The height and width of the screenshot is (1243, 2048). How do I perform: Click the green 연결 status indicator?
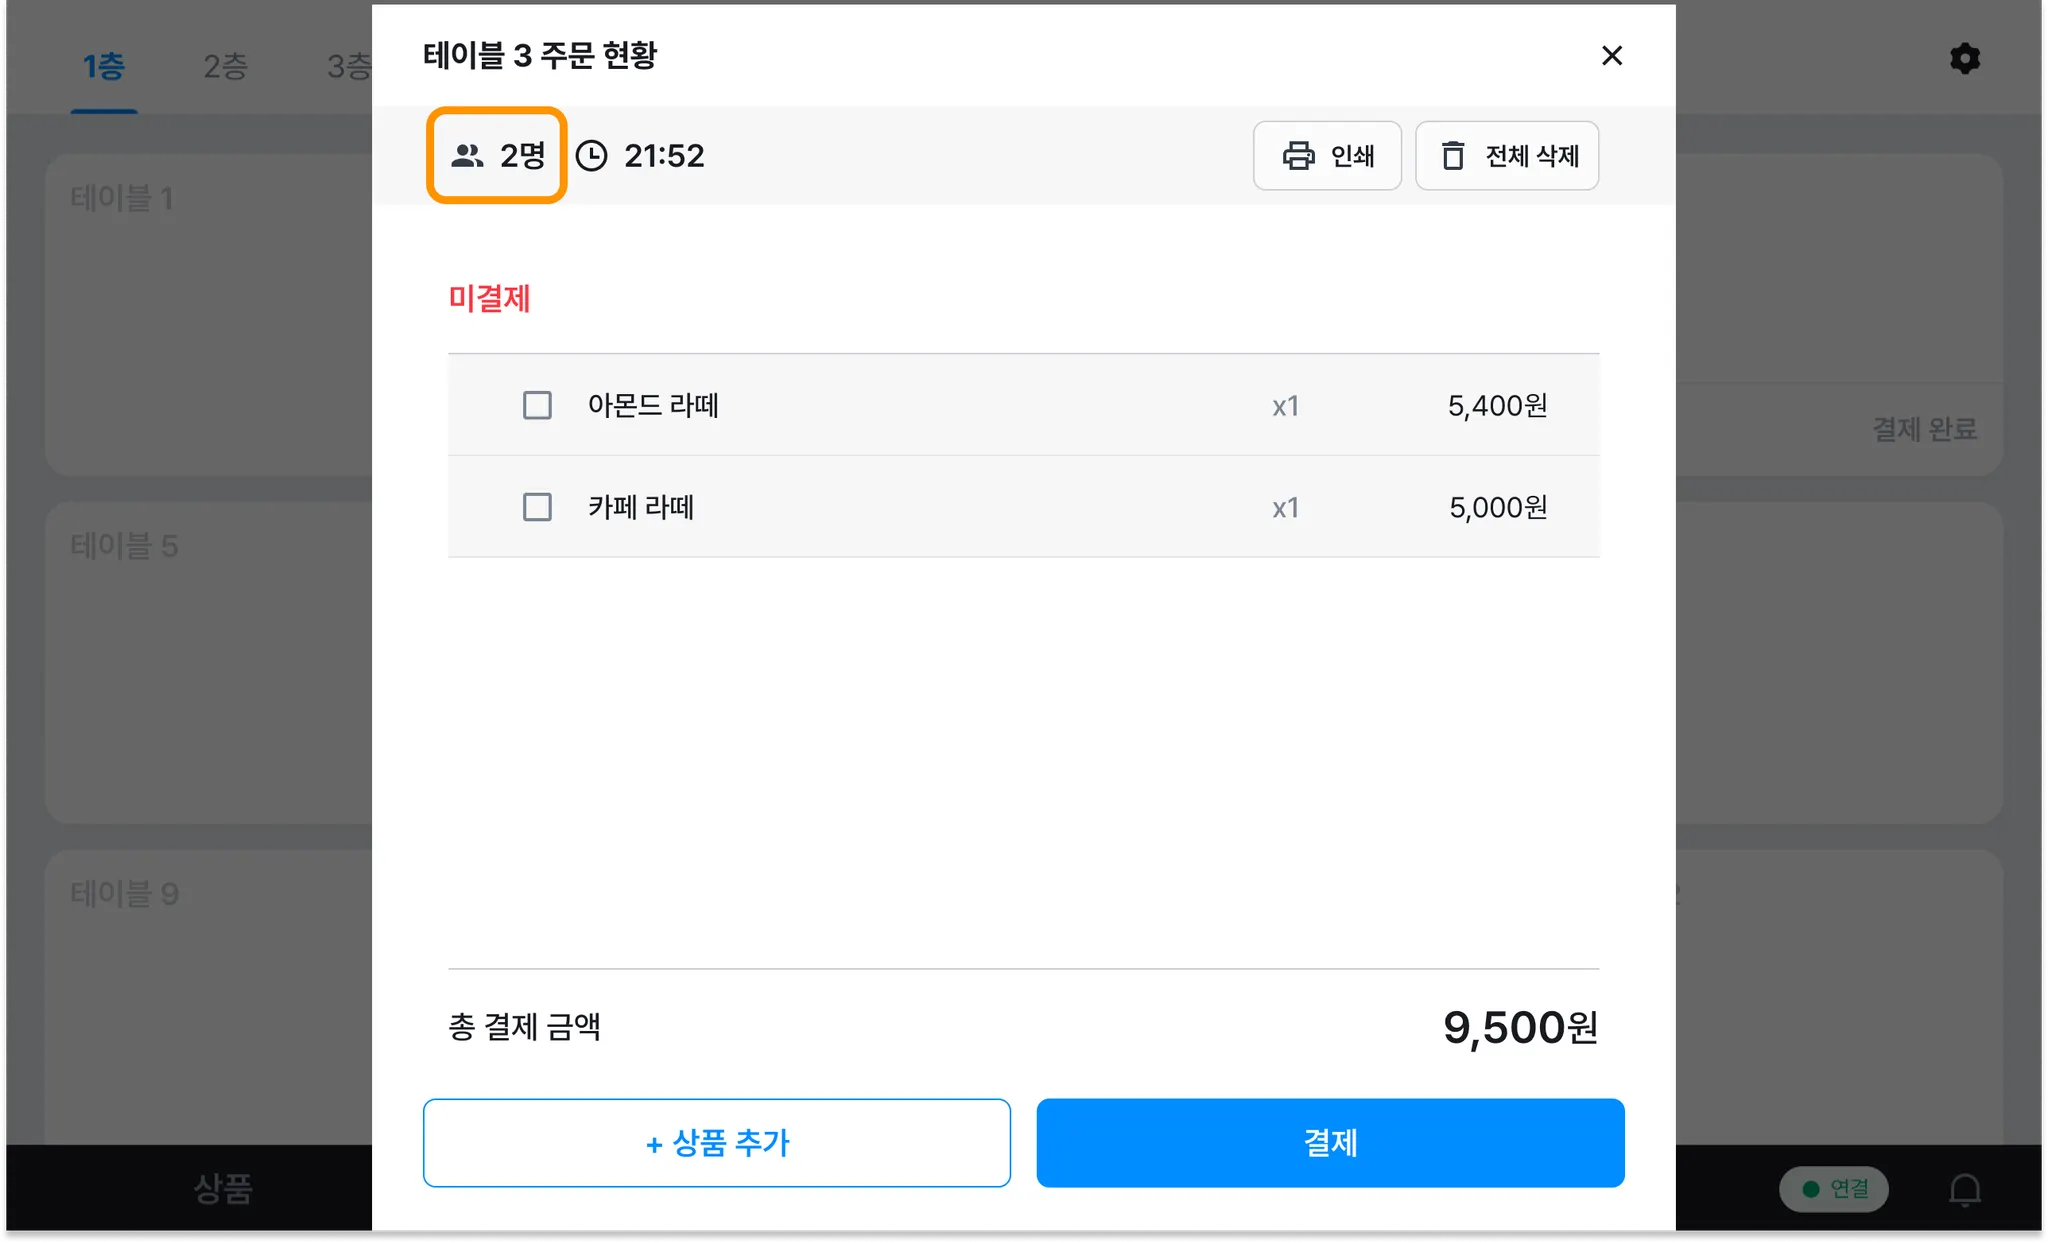click(x=1833, y=1189)
